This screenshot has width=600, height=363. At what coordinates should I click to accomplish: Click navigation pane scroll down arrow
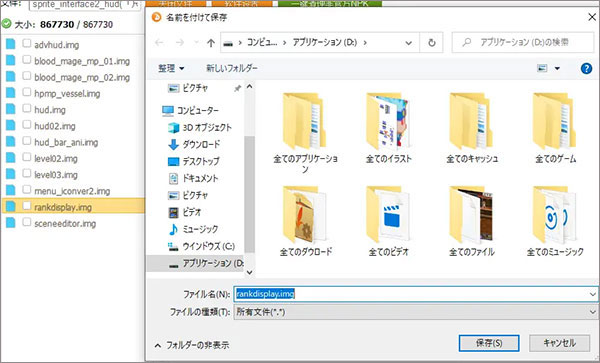(249, 272)
